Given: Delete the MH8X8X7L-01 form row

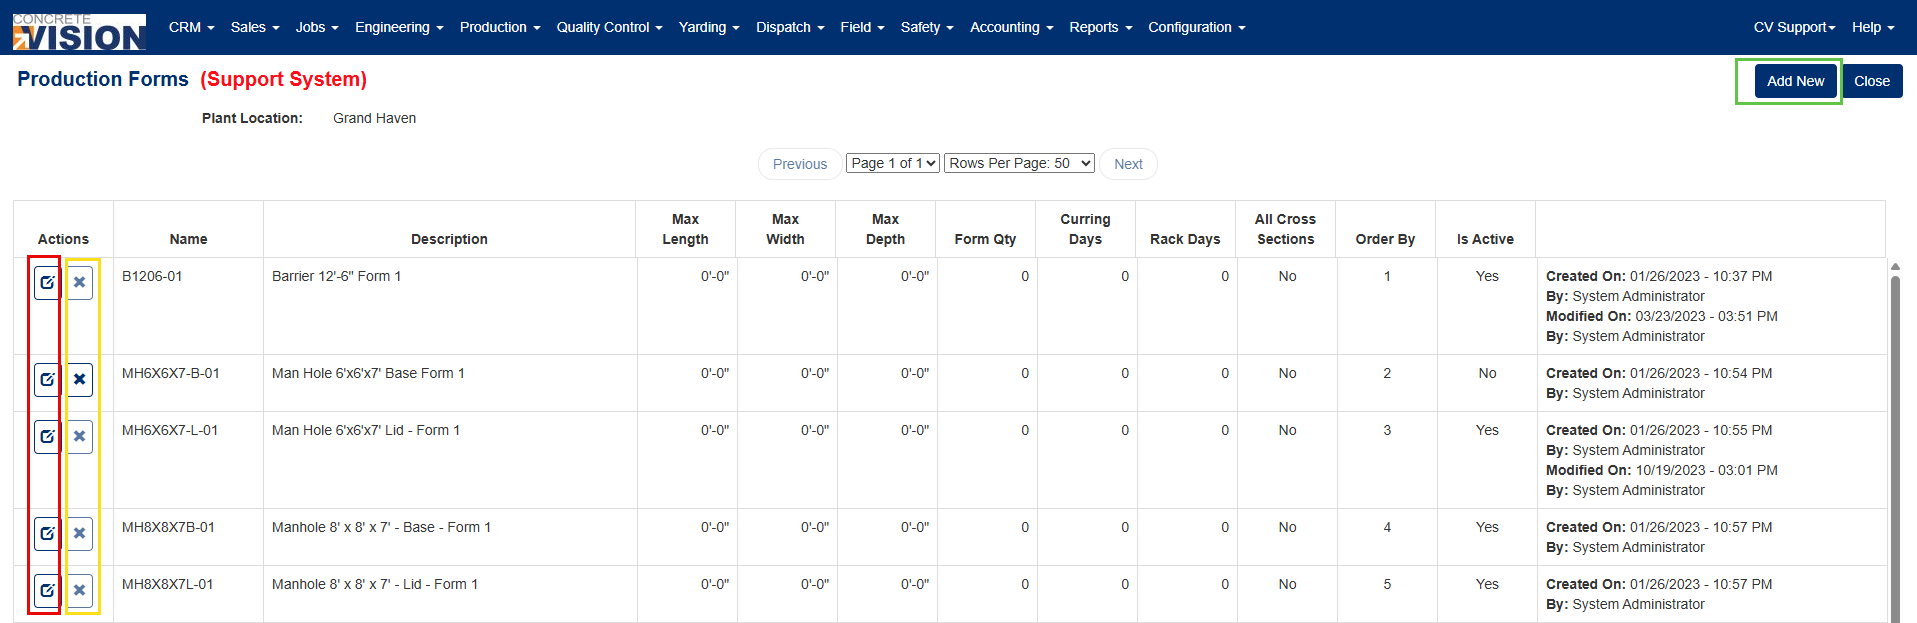Looking at the screenshot, I should [x=79, y=591].
